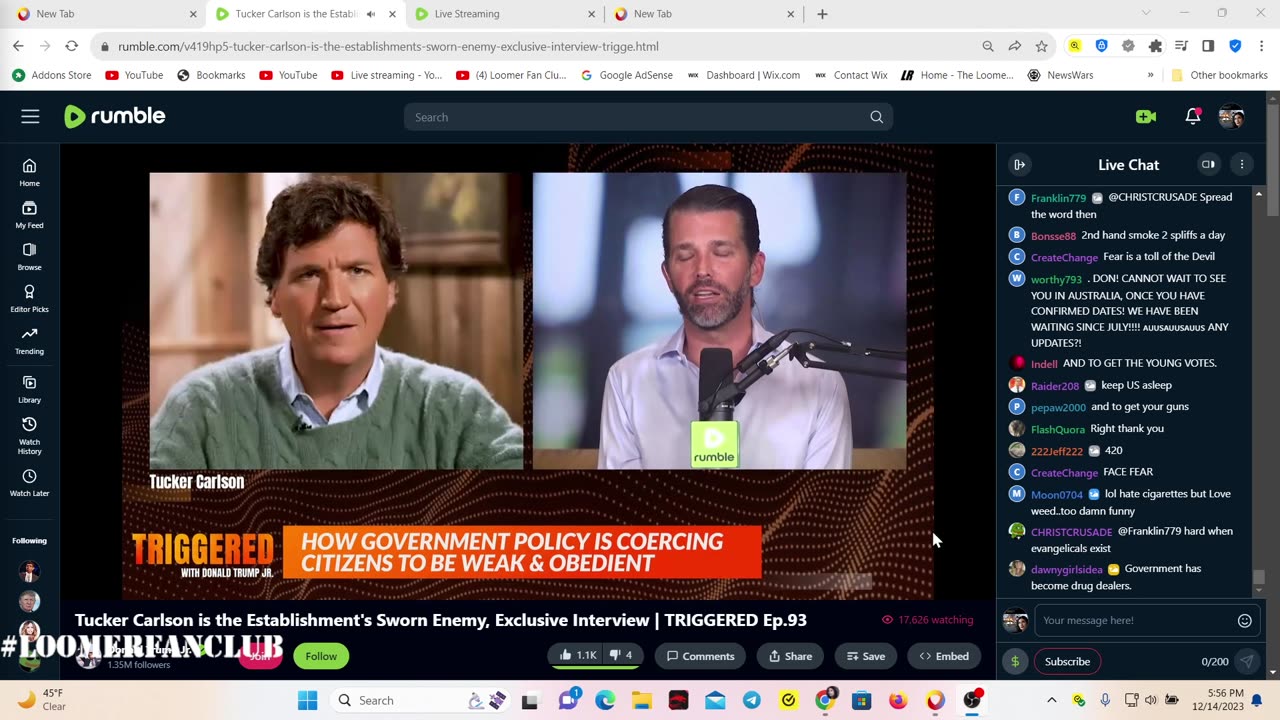Open Rumble notifications bell
Viewport: 1280px width, 720px height.
1193,116
